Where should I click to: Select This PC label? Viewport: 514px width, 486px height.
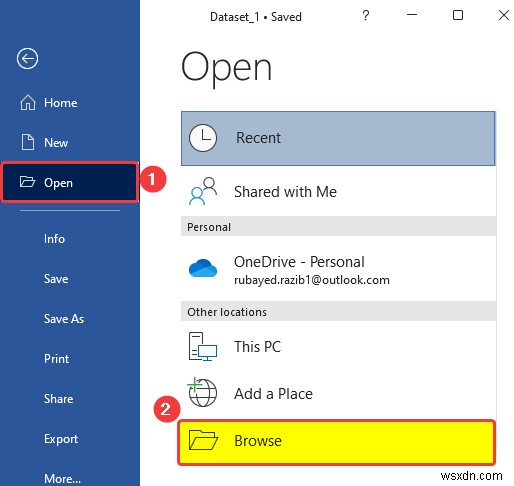click(257, 347)
